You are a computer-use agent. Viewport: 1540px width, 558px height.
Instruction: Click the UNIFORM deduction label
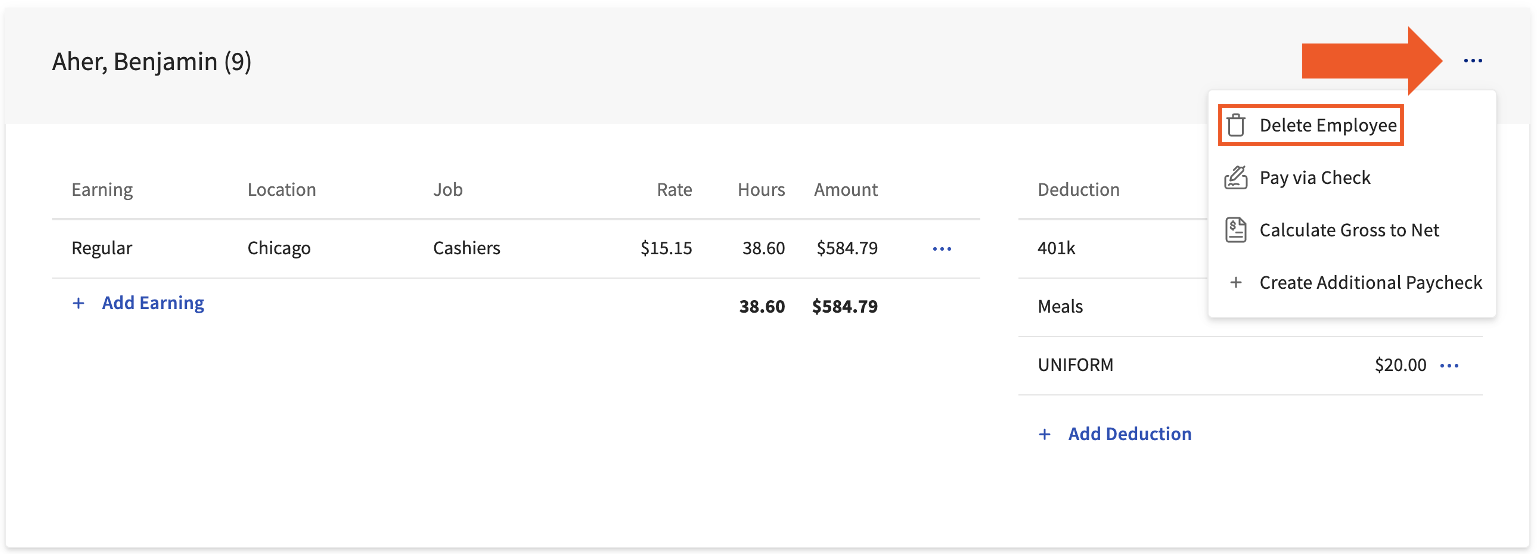pos(1076,366)
